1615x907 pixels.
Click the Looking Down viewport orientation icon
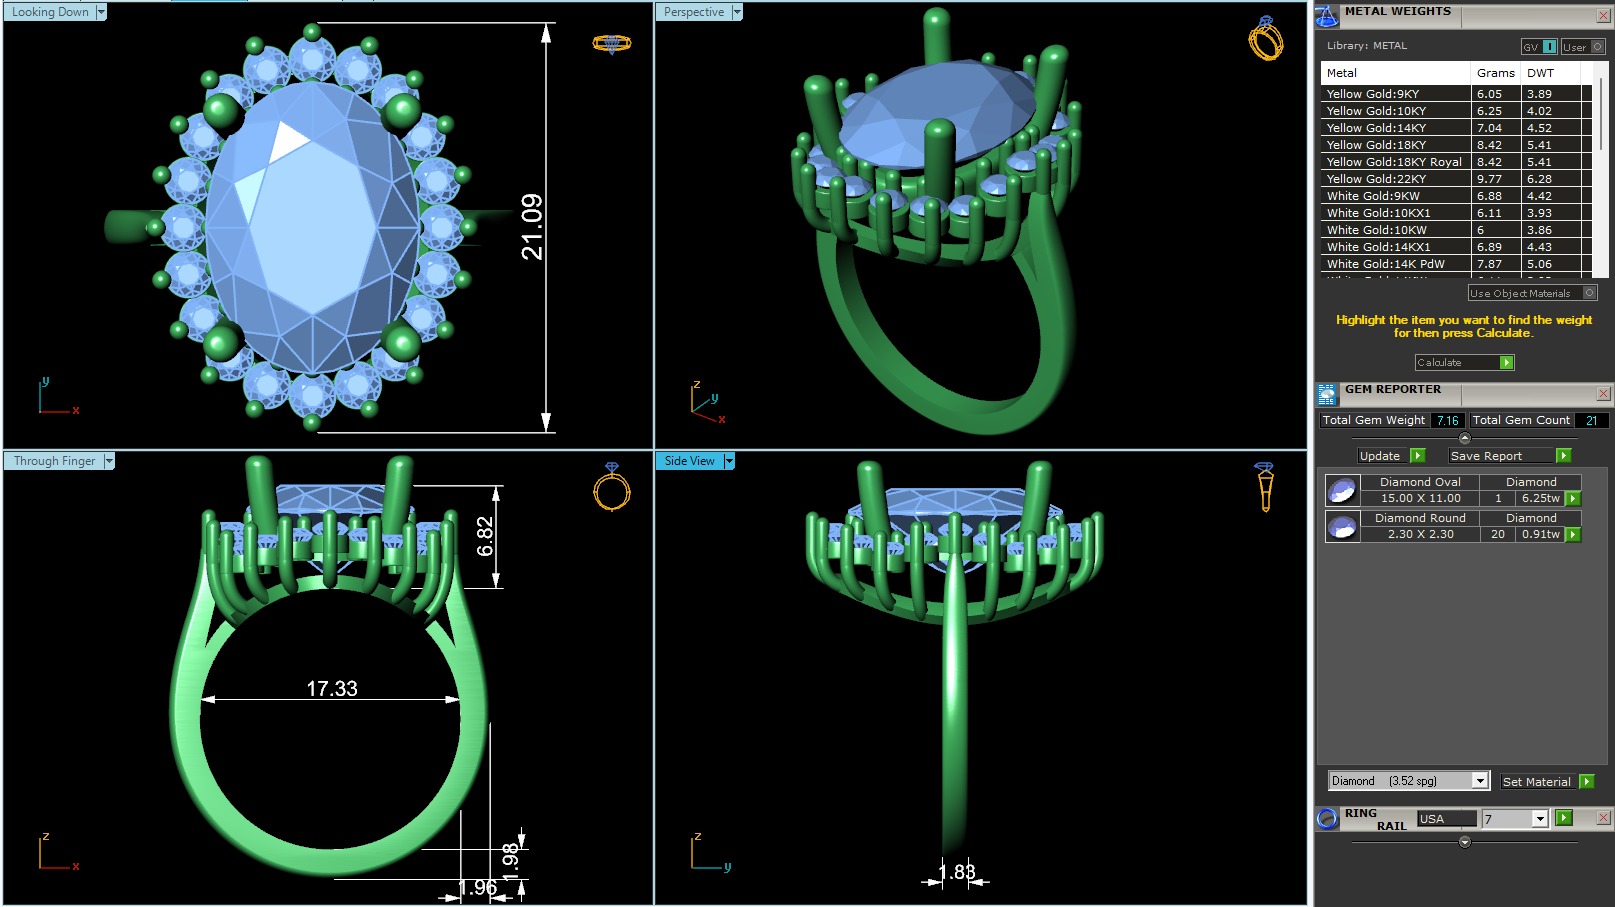click(x=612, y=43)
